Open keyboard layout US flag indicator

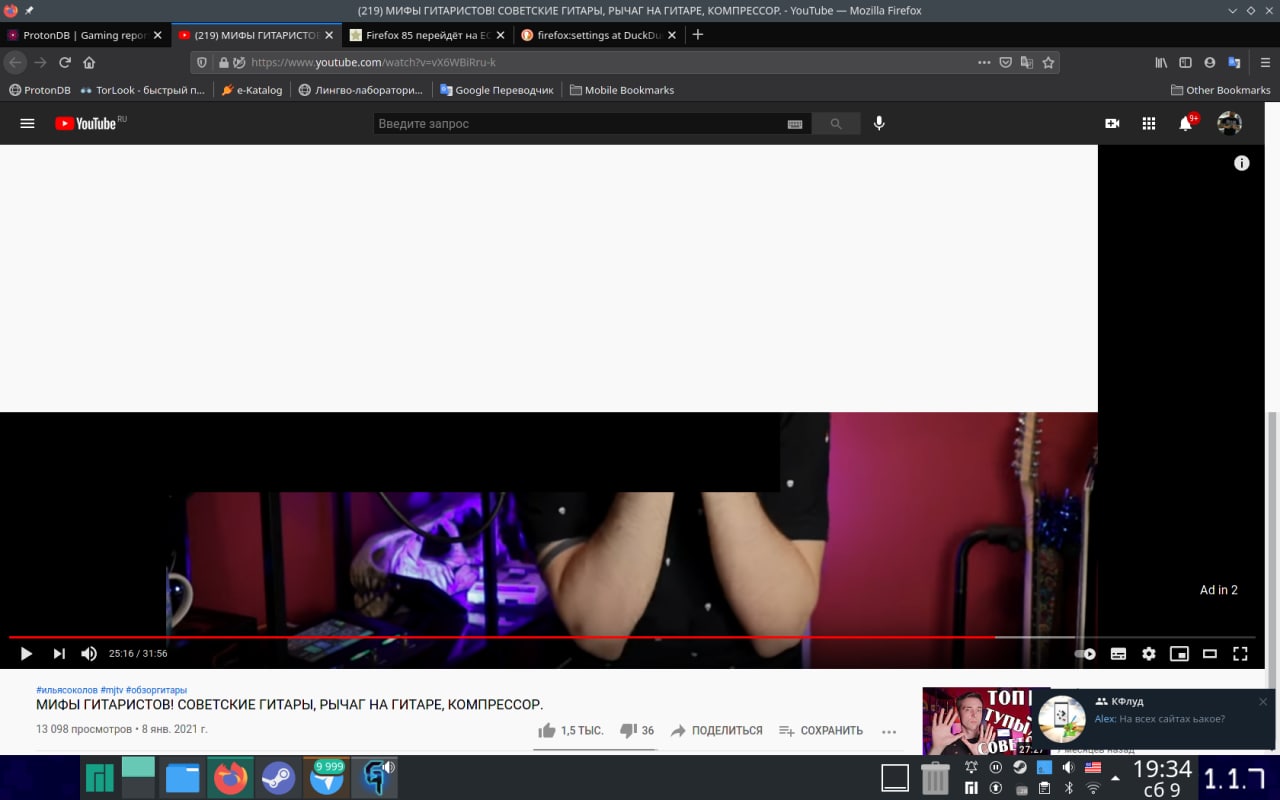[1093, 768]
